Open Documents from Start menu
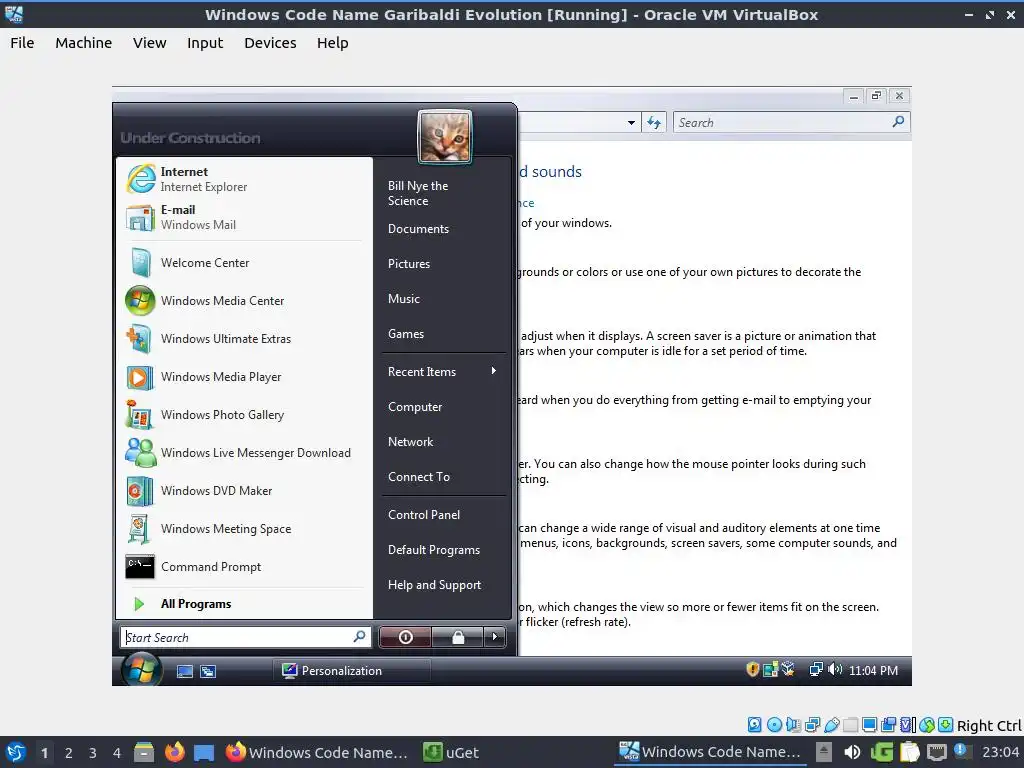This screenshot has height=768, width=1024. tap(443, 229)
